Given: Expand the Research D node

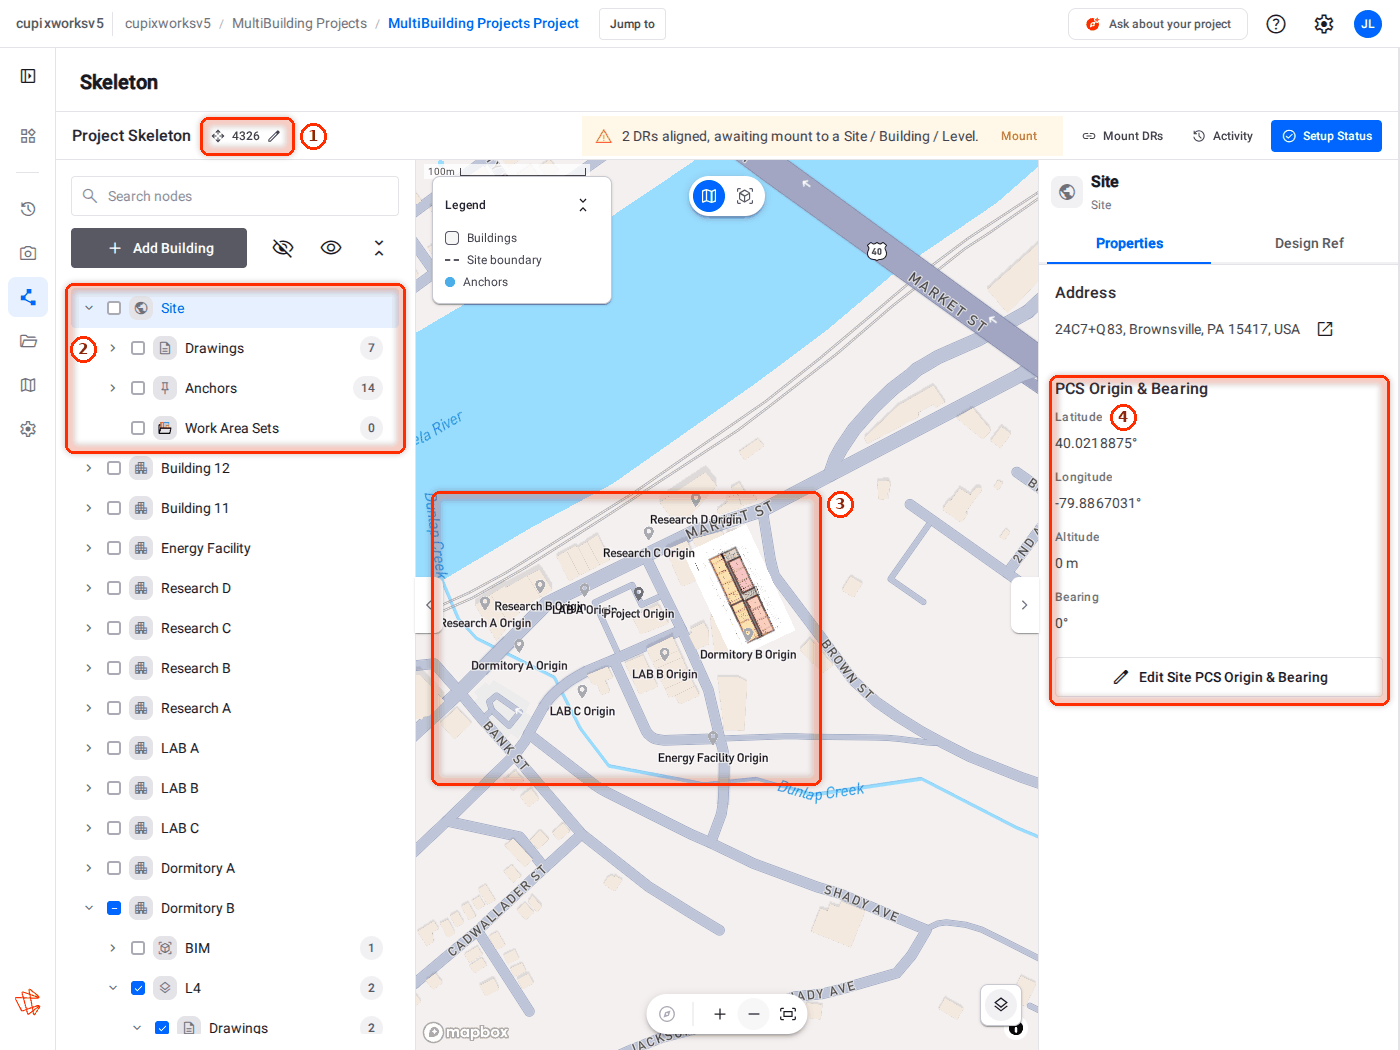Looking at the screenshot, I should [x=89, y=588].
